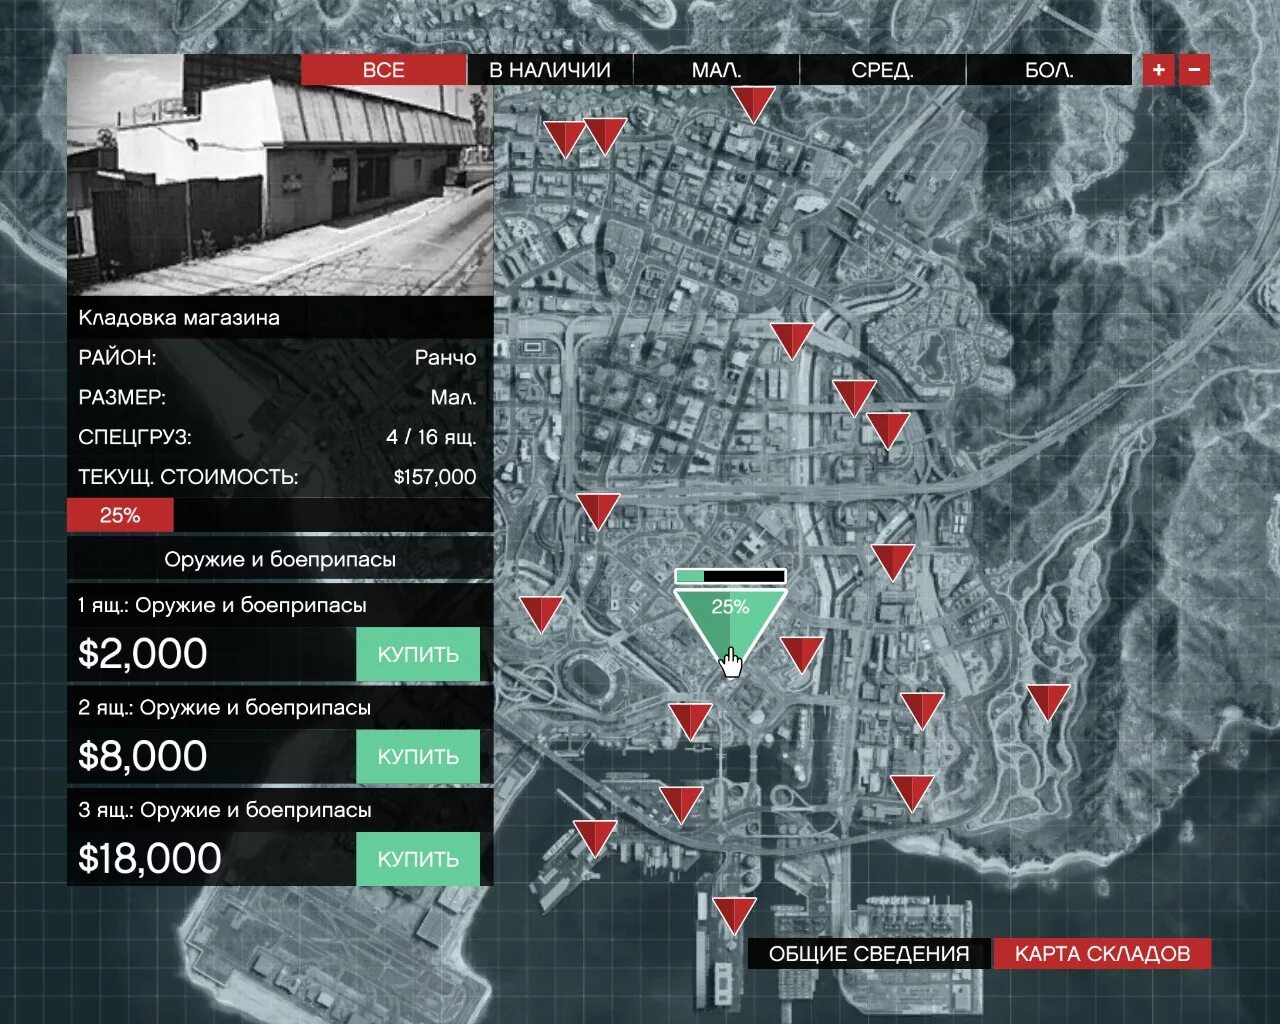Click the Кладовка магазина title

179,318
